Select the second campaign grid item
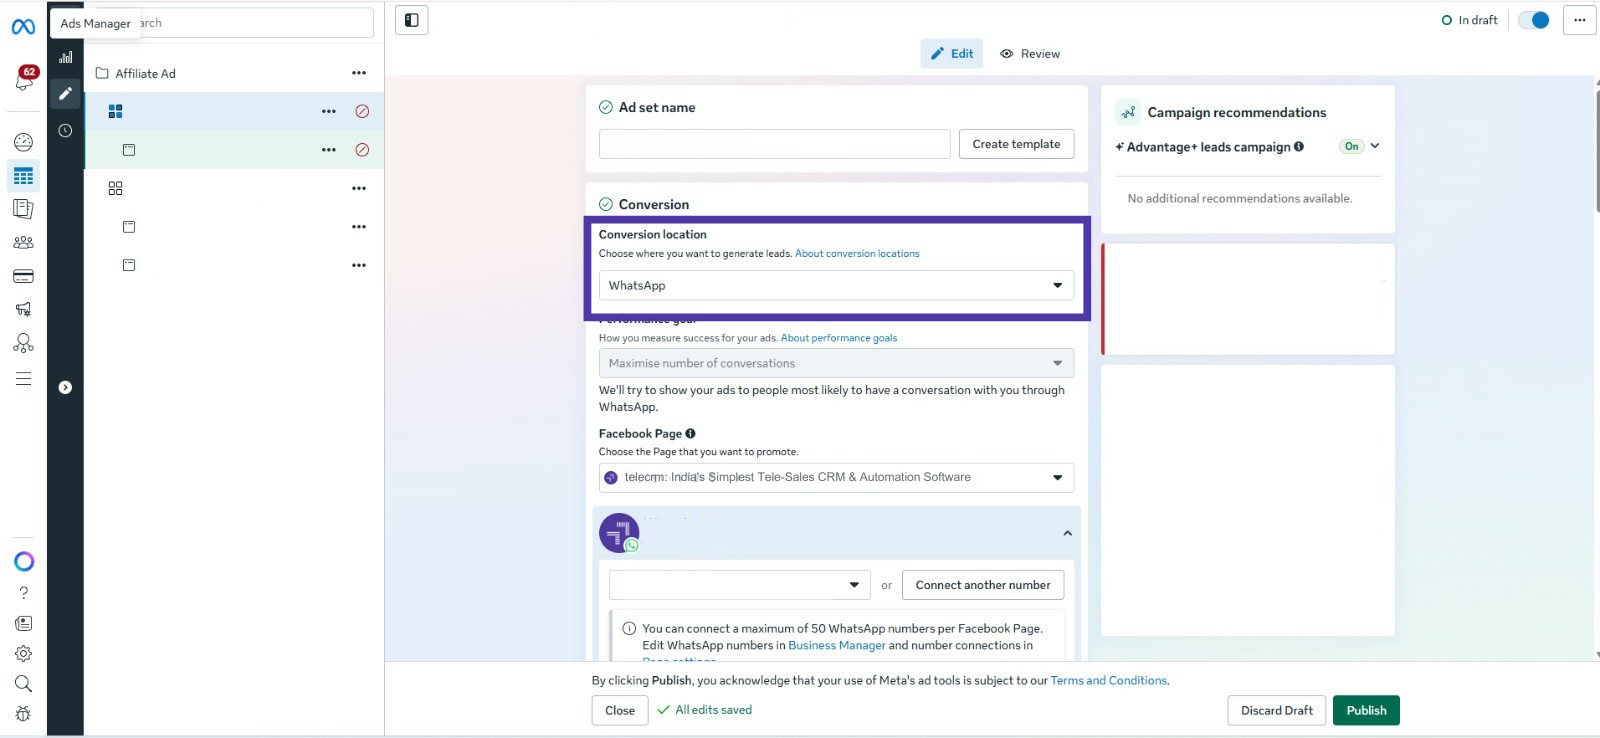Image resolution: width=1600 pixels, height=738 pixels. (x=115, y=188)
